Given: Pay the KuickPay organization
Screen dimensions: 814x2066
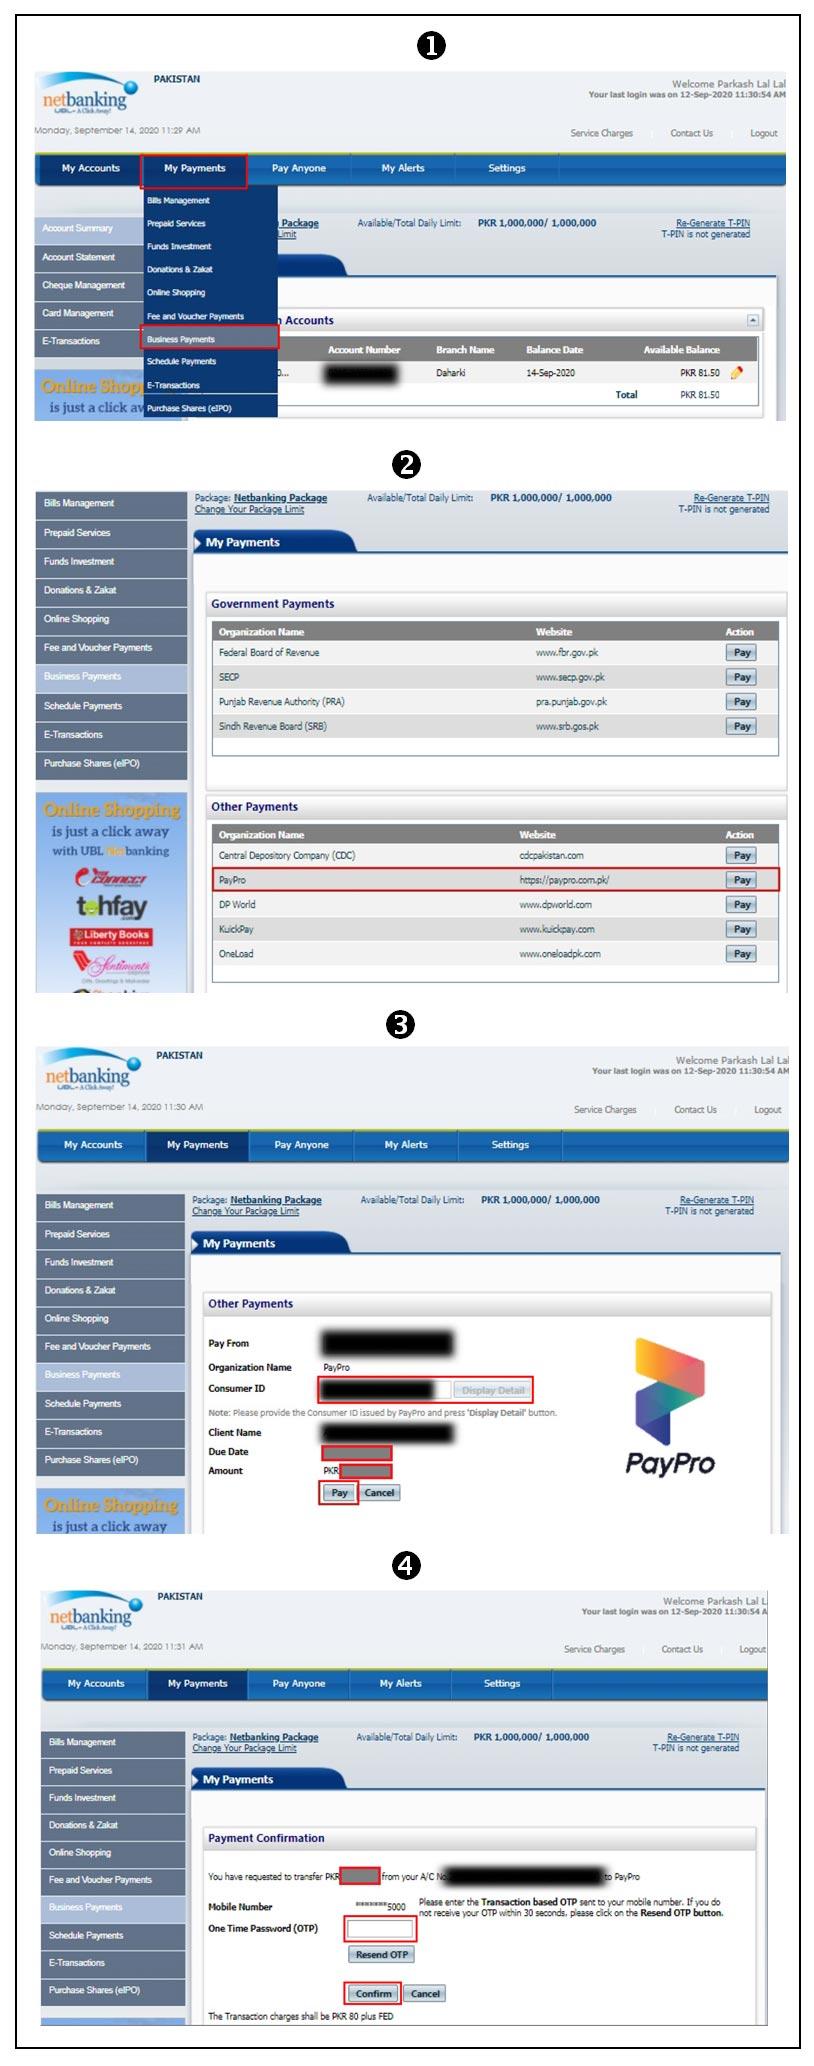Looking at the screenshot, I should coord(741,929).
